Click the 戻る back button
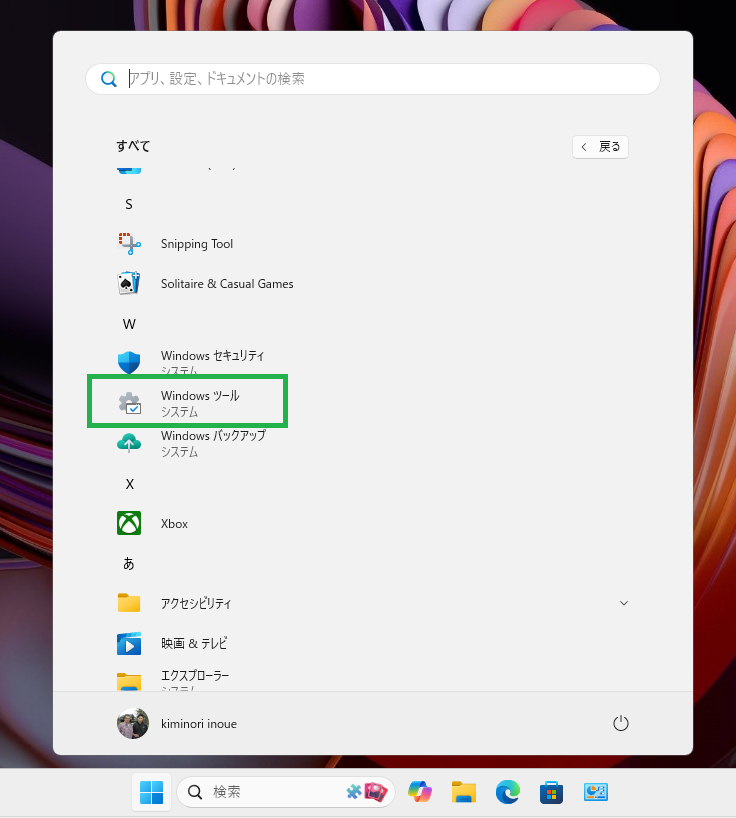 click(600, 147)
